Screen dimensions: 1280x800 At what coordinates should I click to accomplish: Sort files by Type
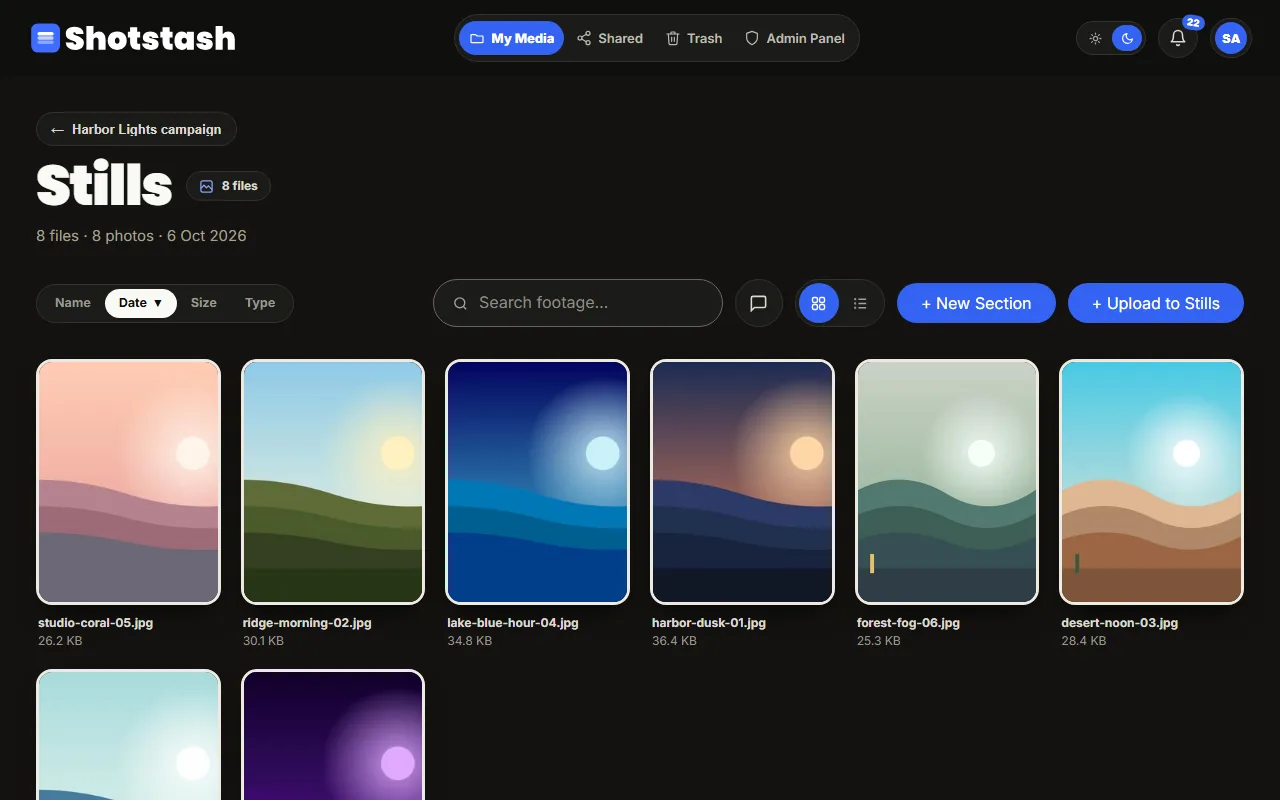tap(260, 303)
